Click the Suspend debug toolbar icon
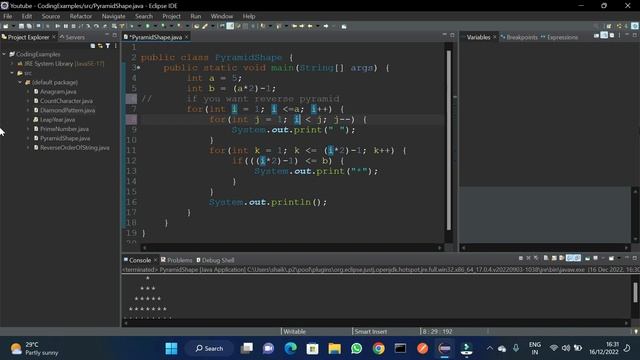The height and width of the screenshot is (360, 640). (65, 26)
